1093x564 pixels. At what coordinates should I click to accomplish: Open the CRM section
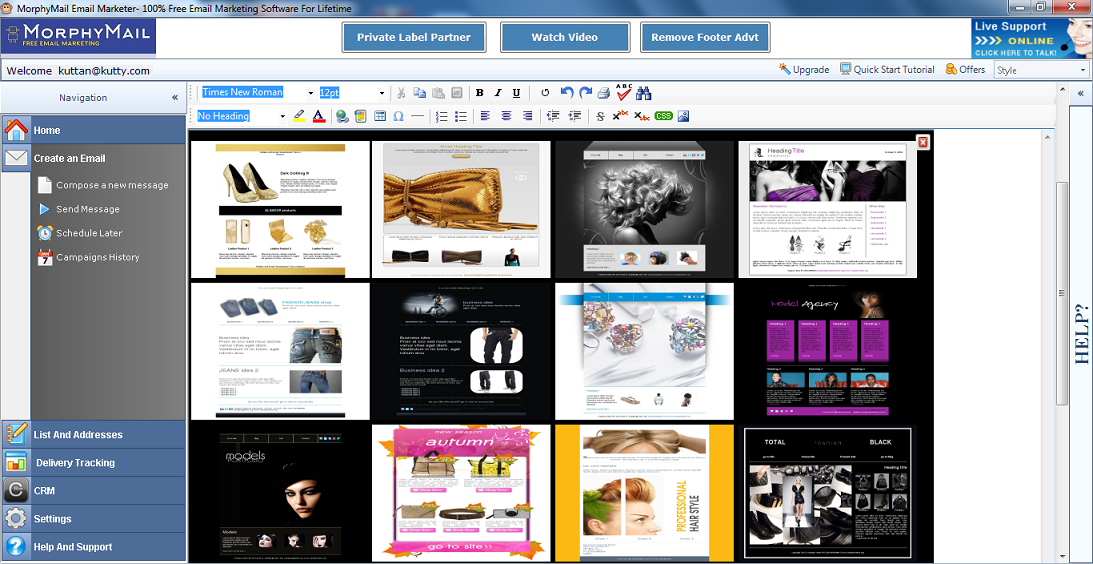click(93, 491)
